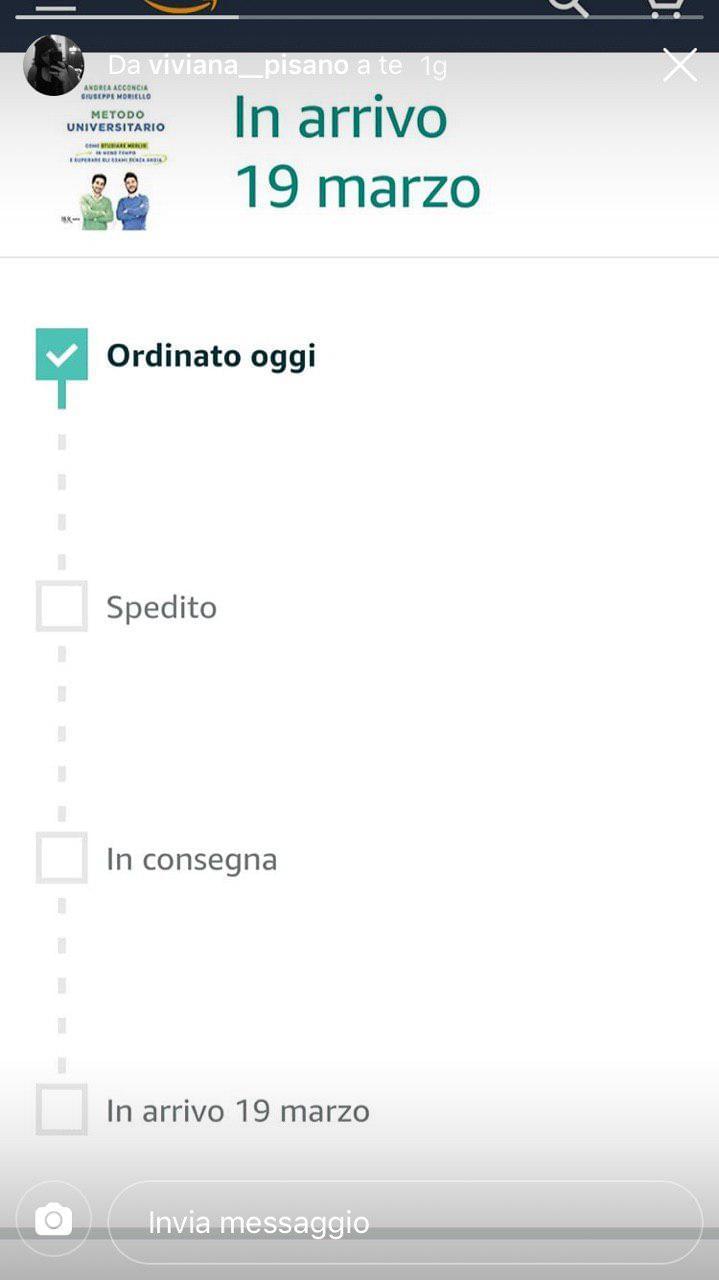Select the Ordinato oggi step label
Viewport: 719px width, 1280px height.
[x=211, y=356]
